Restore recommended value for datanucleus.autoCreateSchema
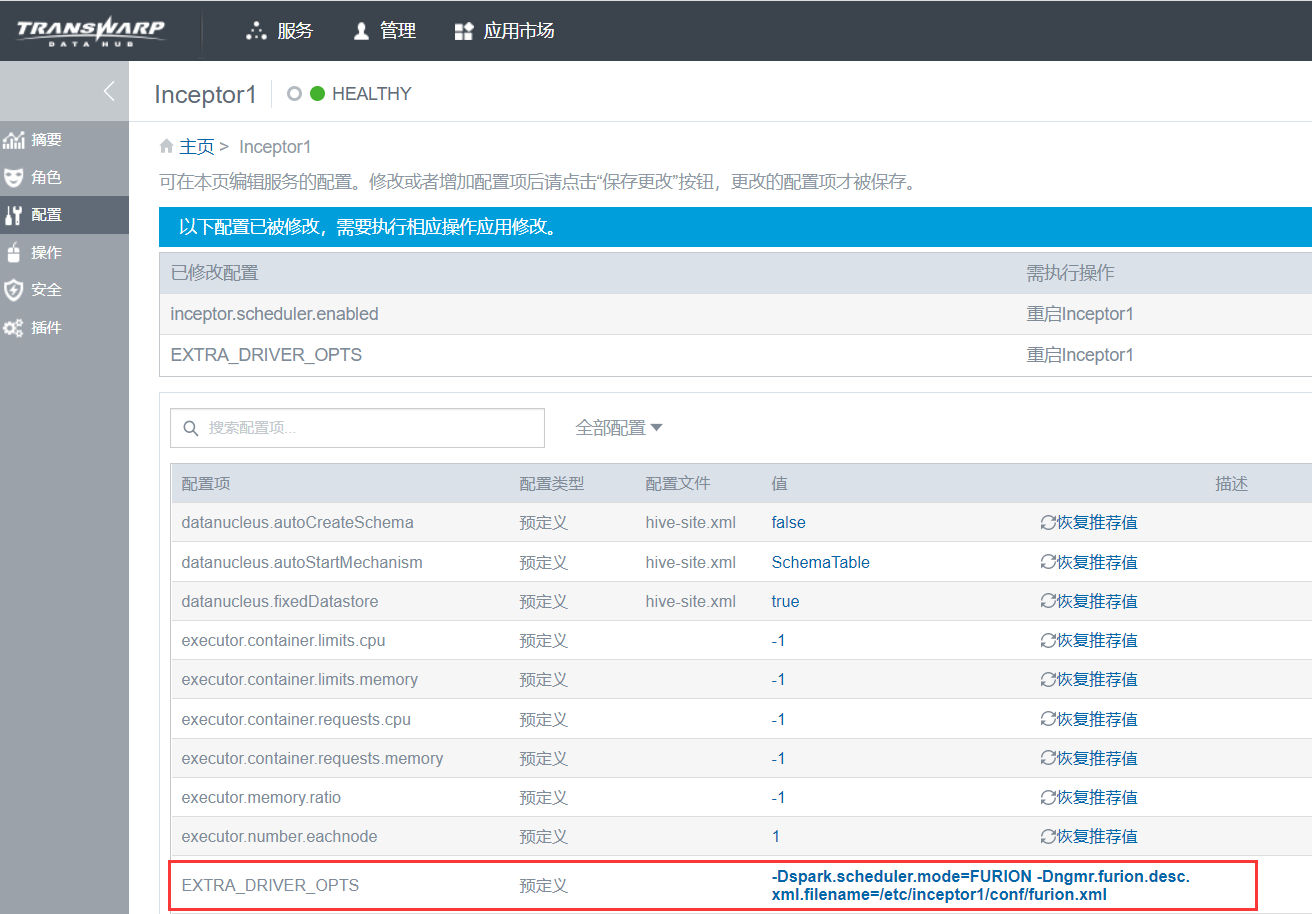The height and width of the screenshot is (914, 1312). tap(1089, 523)
